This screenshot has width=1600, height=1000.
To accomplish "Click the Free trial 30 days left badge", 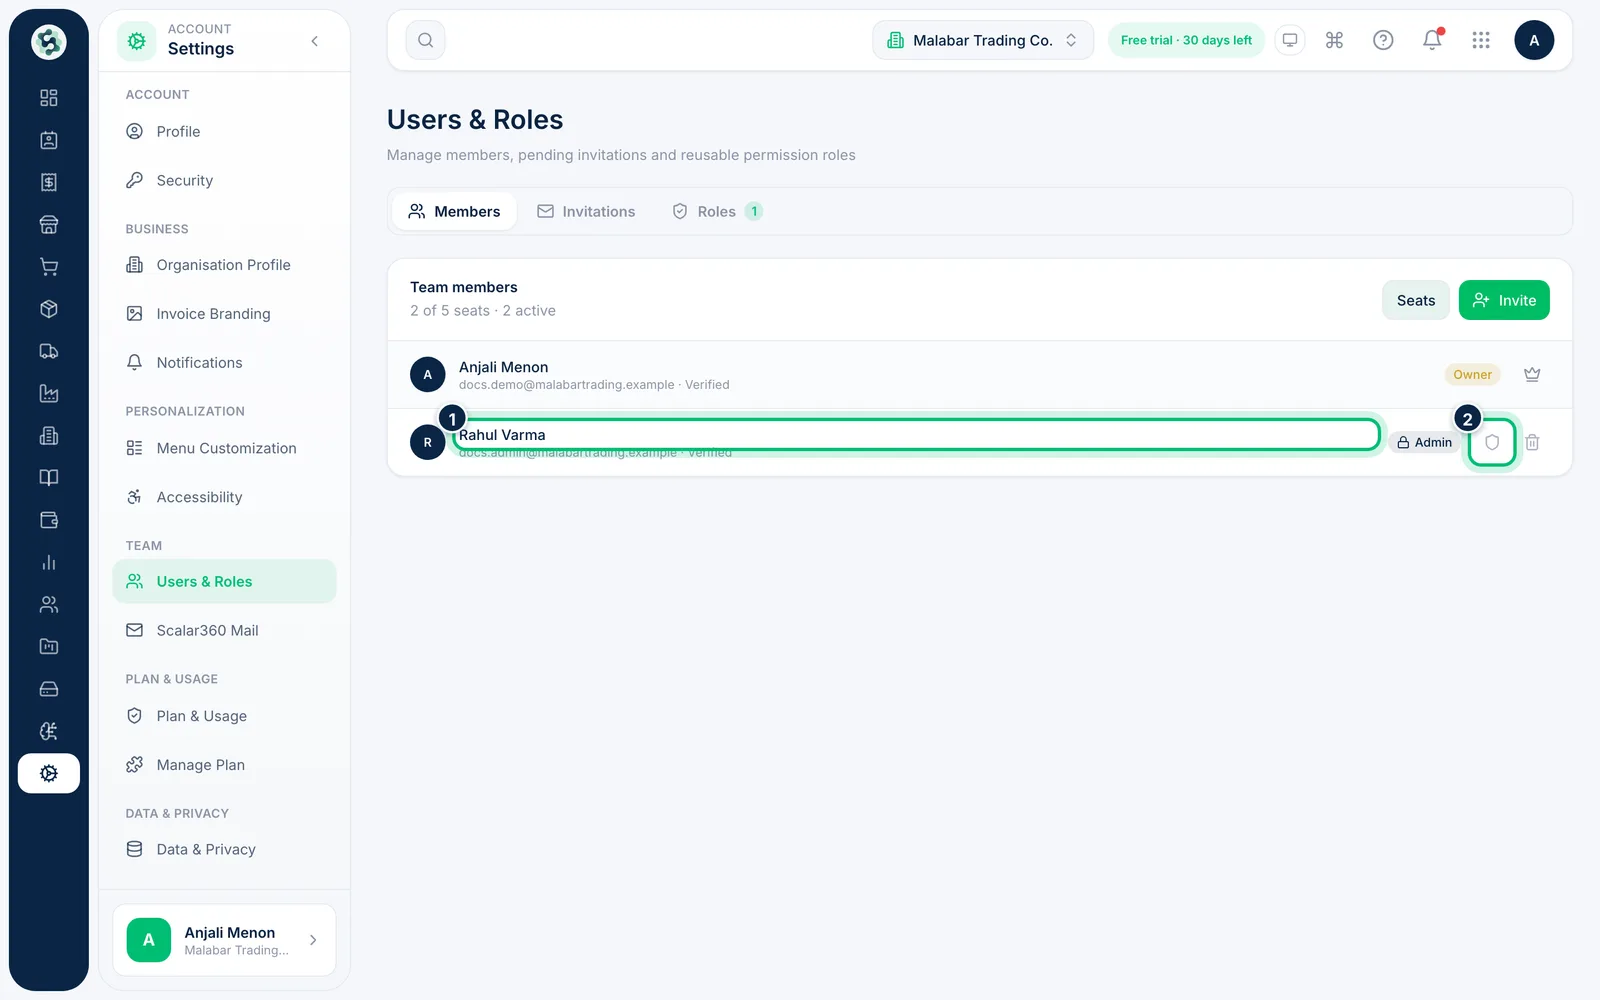I will (x=1186, y=40).
